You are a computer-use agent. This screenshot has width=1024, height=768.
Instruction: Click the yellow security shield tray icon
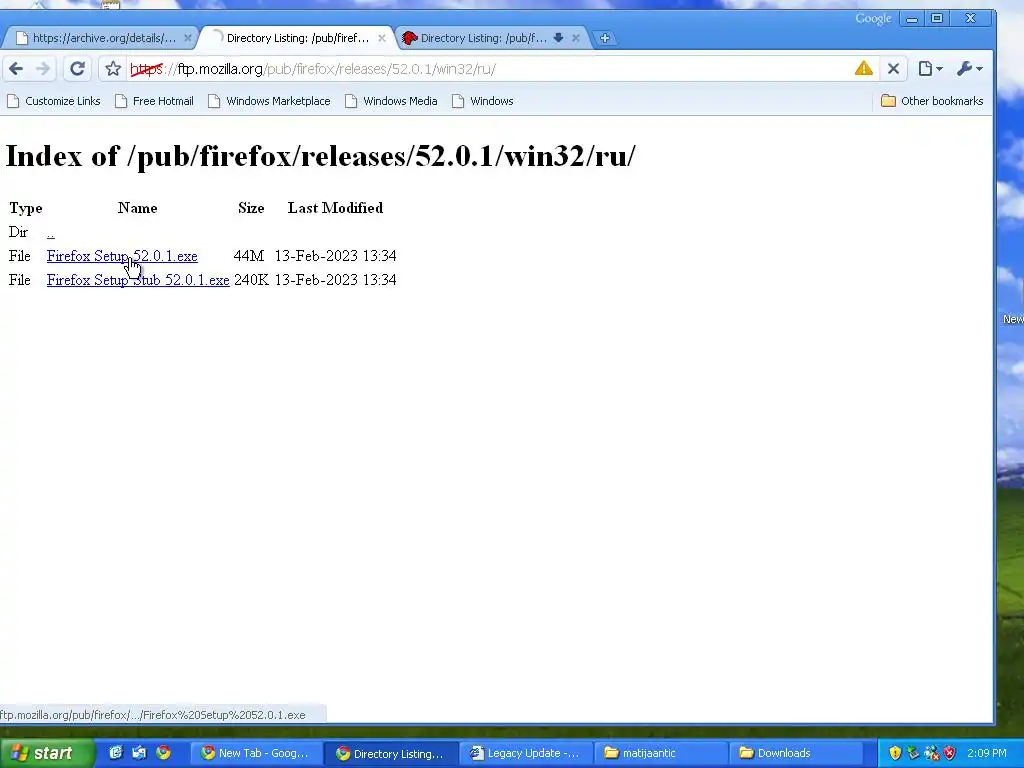895,753
